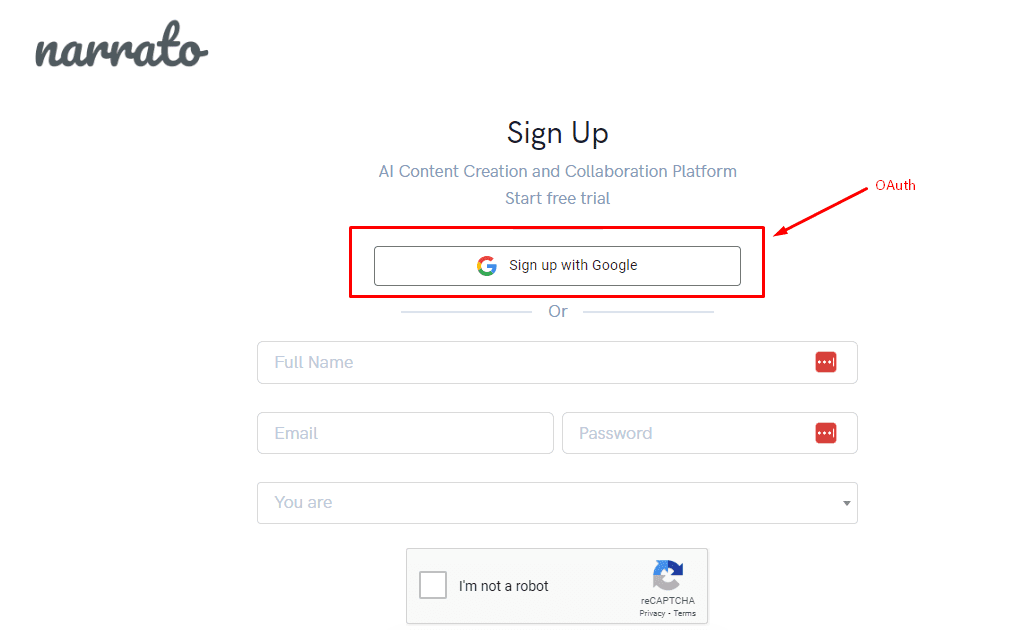This screenshot has width=1017, height=630.
Task: Sign up with Google button
Action: click(x=557, y=266)
